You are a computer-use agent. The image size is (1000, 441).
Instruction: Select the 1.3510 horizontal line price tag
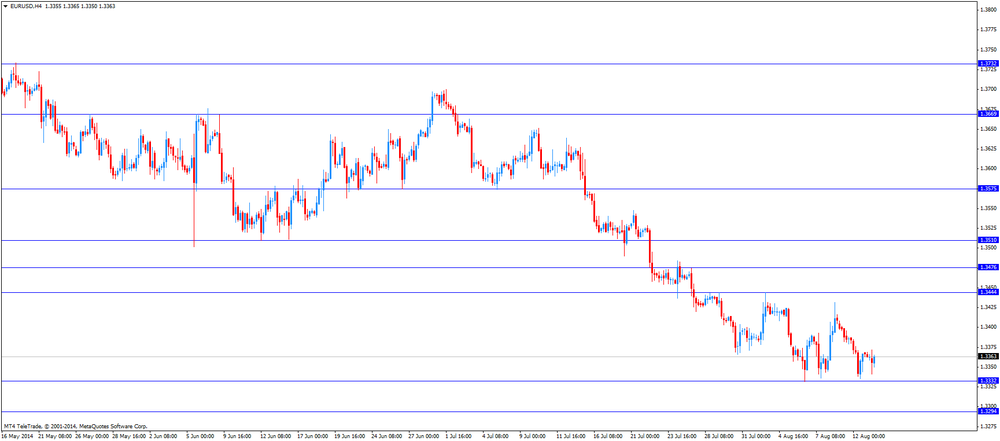pos(988,240)
